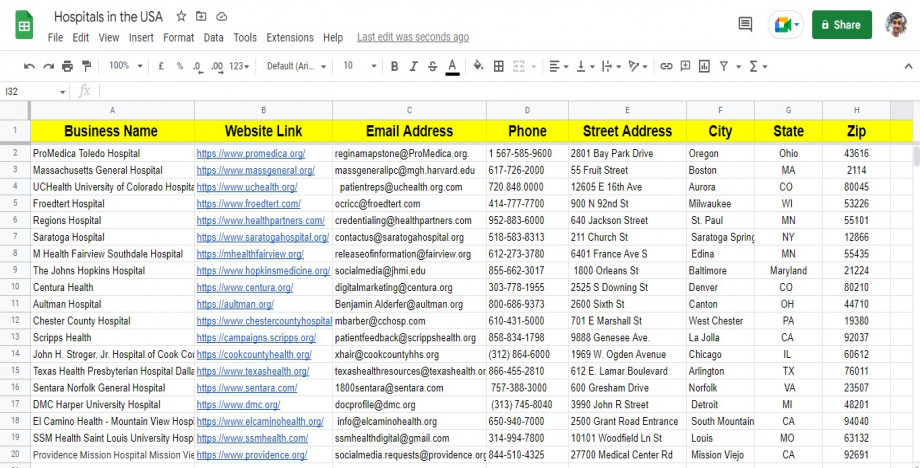
Task: Open the Borders tool
Action: pos(499,66)
